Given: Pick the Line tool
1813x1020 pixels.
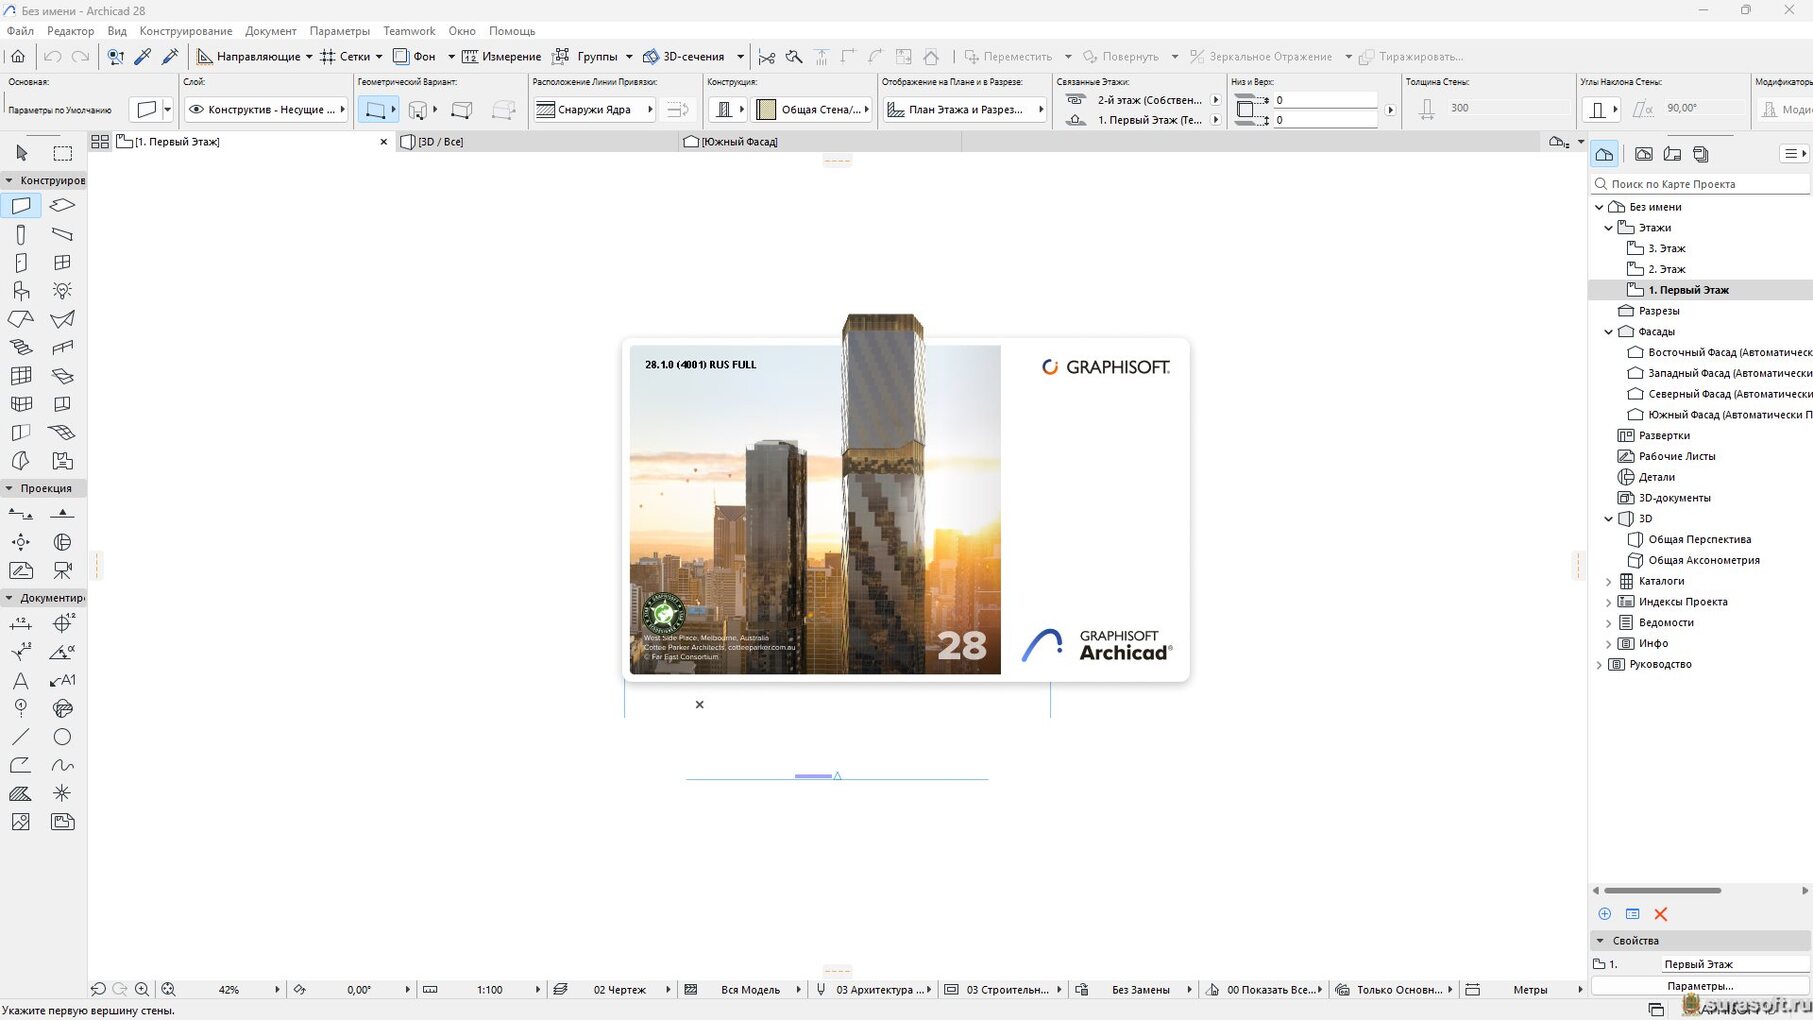Looking at the screenshot, I should (x=21, y=737).
